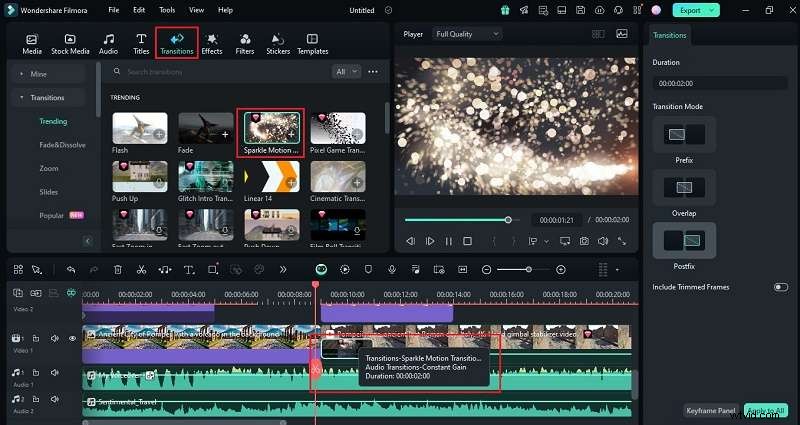
Task: Zoom in the timeline with plus icon
Action: pos(561,269)
